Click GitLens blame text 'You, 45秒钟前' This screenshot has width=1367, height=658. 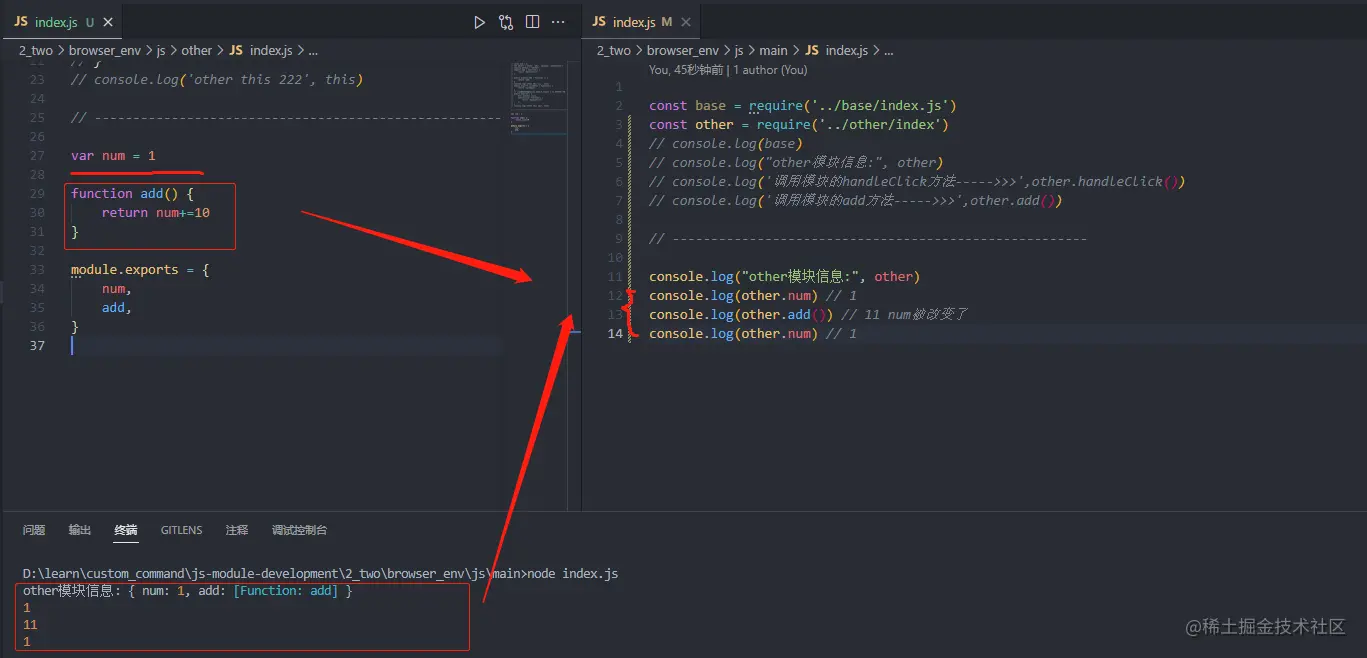pos(687,70)
